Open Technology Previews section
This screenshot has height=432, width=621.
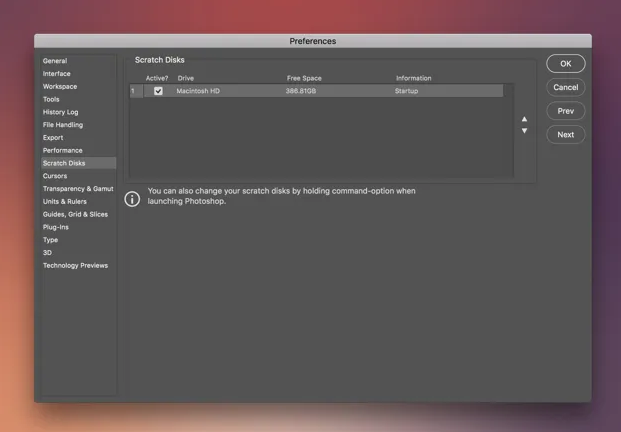[x=75, y=266]
